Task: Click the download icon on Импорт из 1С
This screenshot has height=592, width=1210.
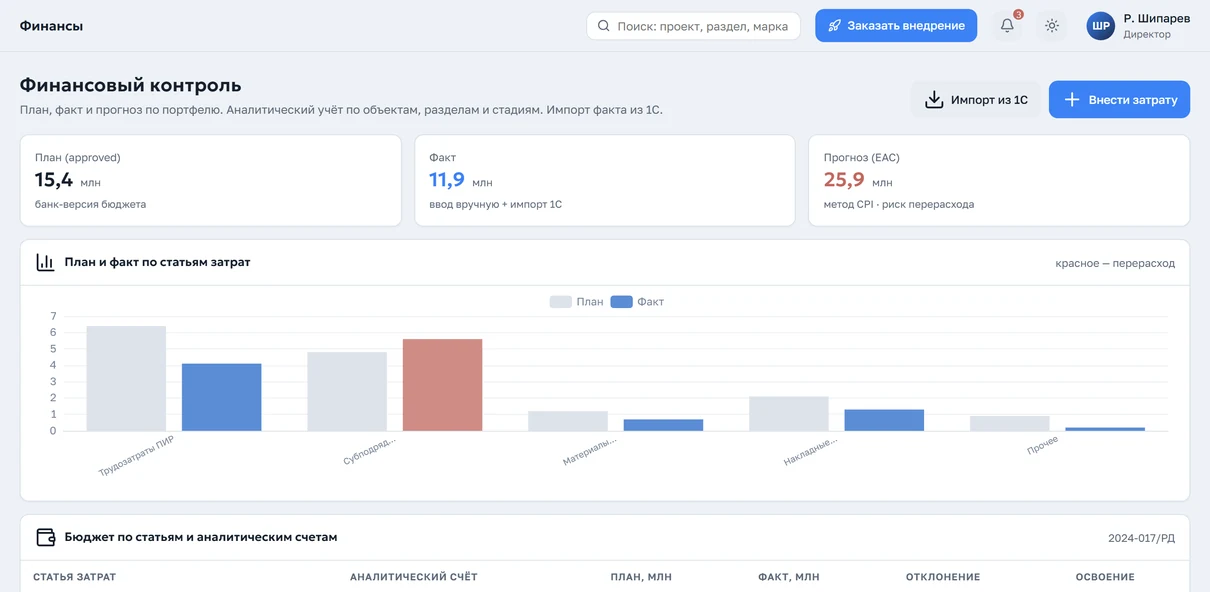Action: point(934,100)
